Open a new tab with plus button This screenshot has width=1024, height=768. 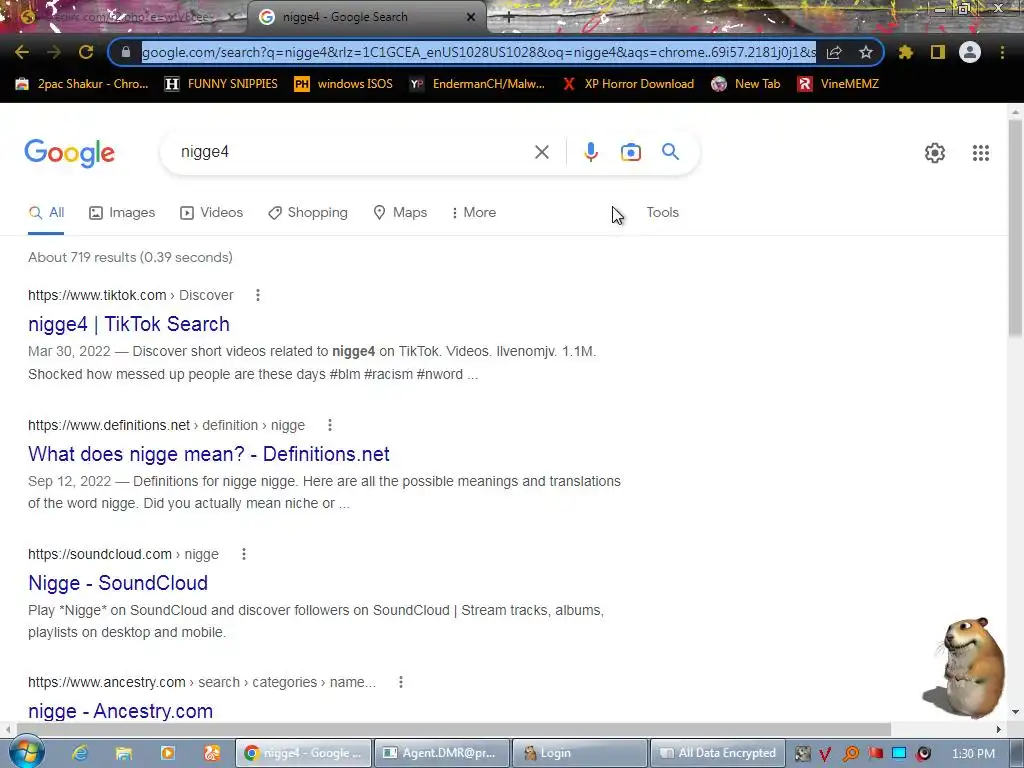point(509,18)
